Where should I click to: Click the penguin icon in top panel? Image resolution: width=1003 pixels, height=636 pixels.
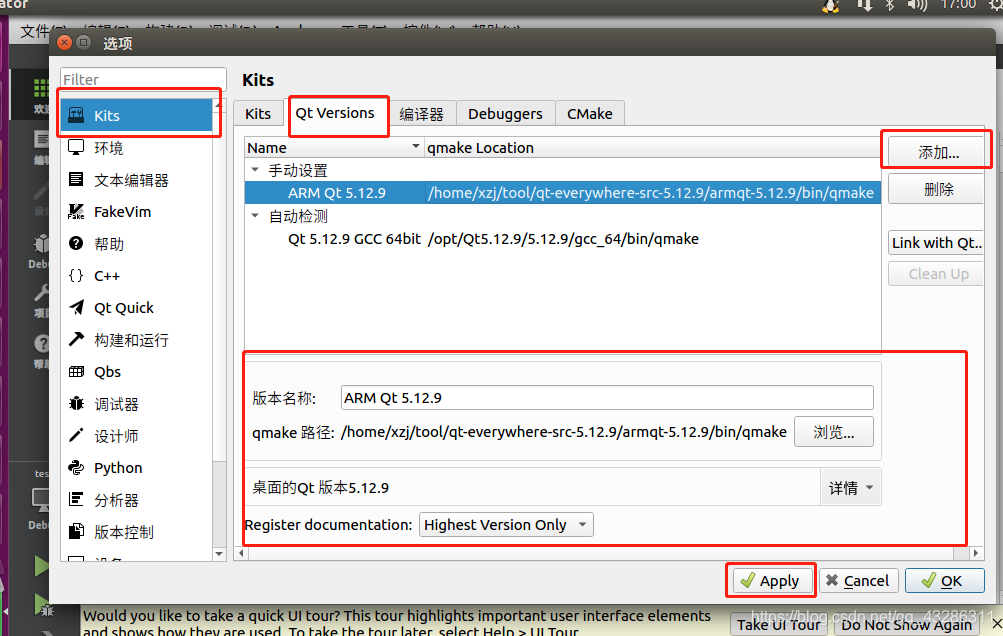[x=831, y=6]
